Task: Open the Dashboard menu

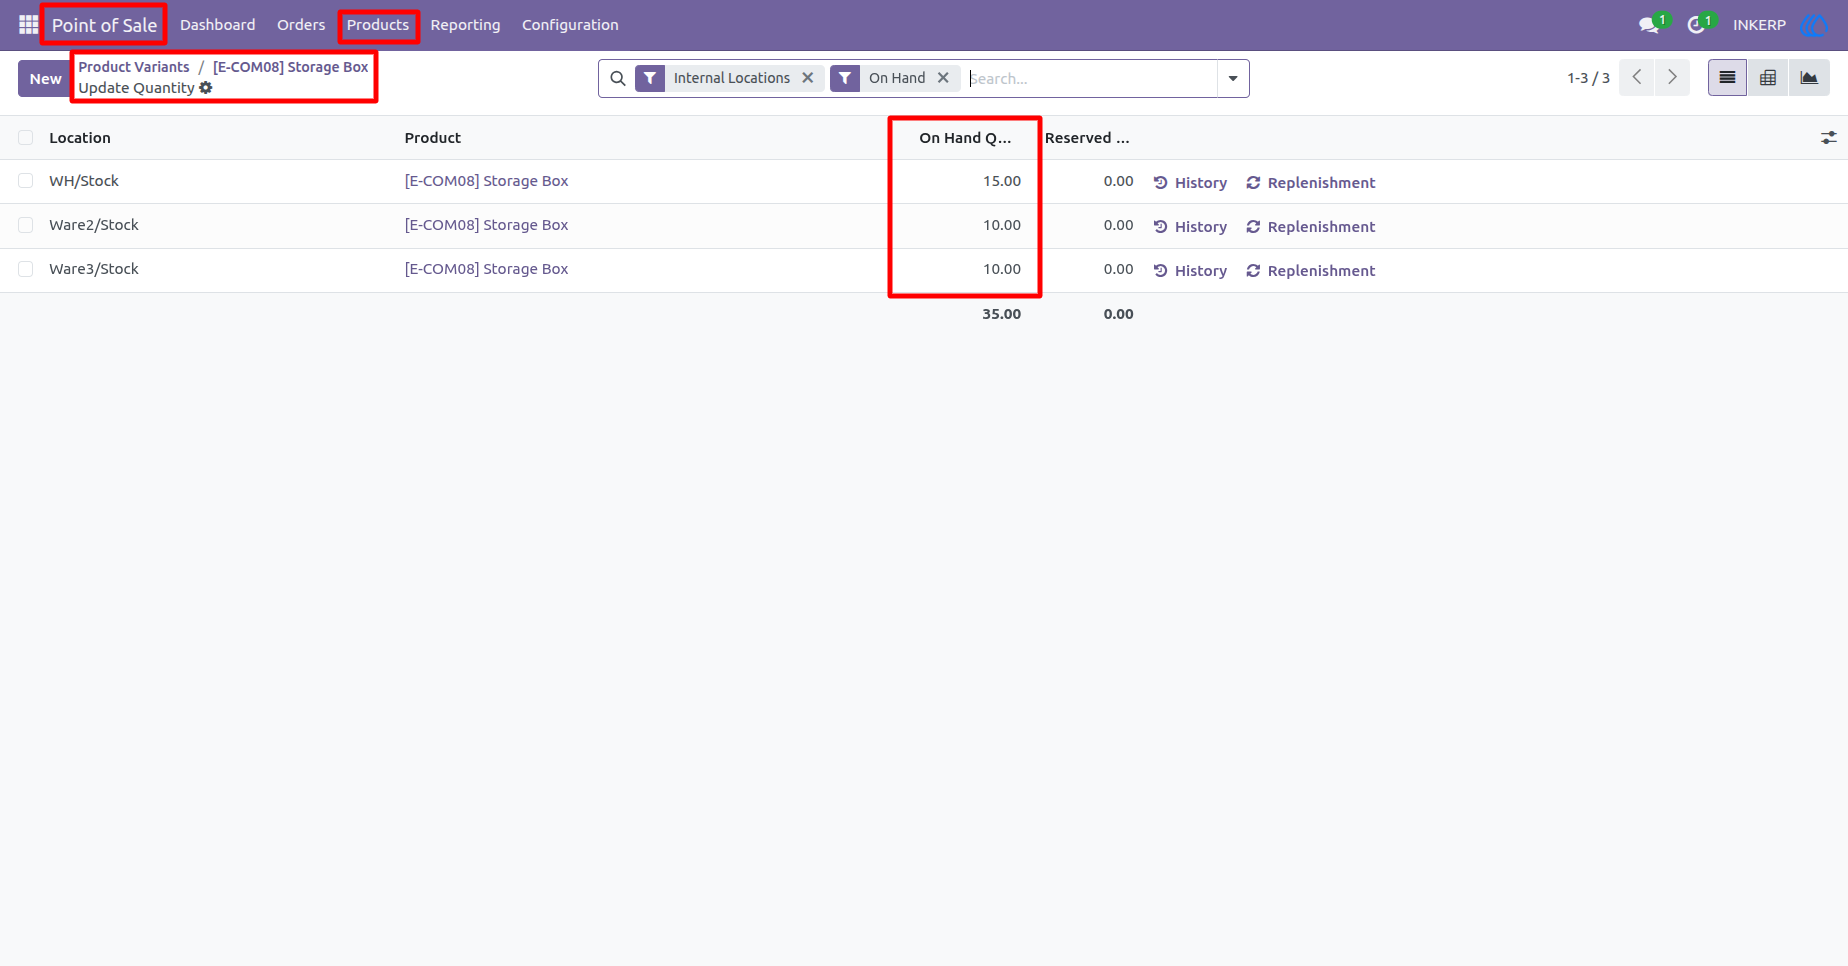Action: tap(217, 25)
